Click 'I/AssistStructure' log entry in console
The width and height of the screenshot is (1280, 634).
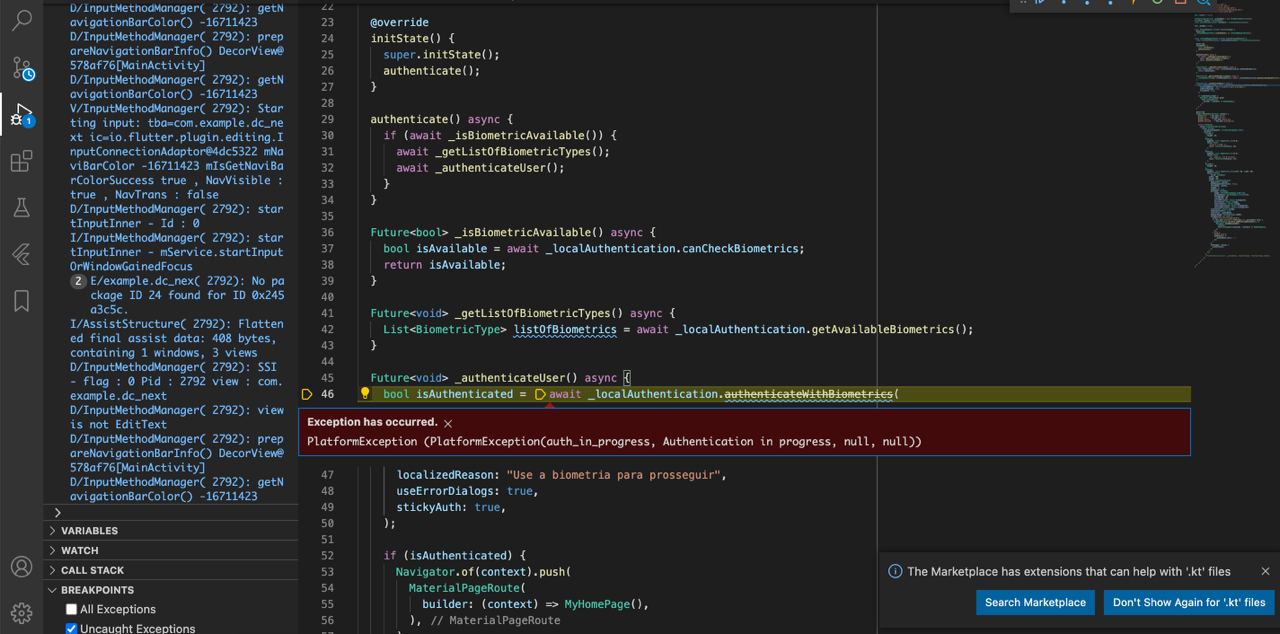(x=177, y=339)
